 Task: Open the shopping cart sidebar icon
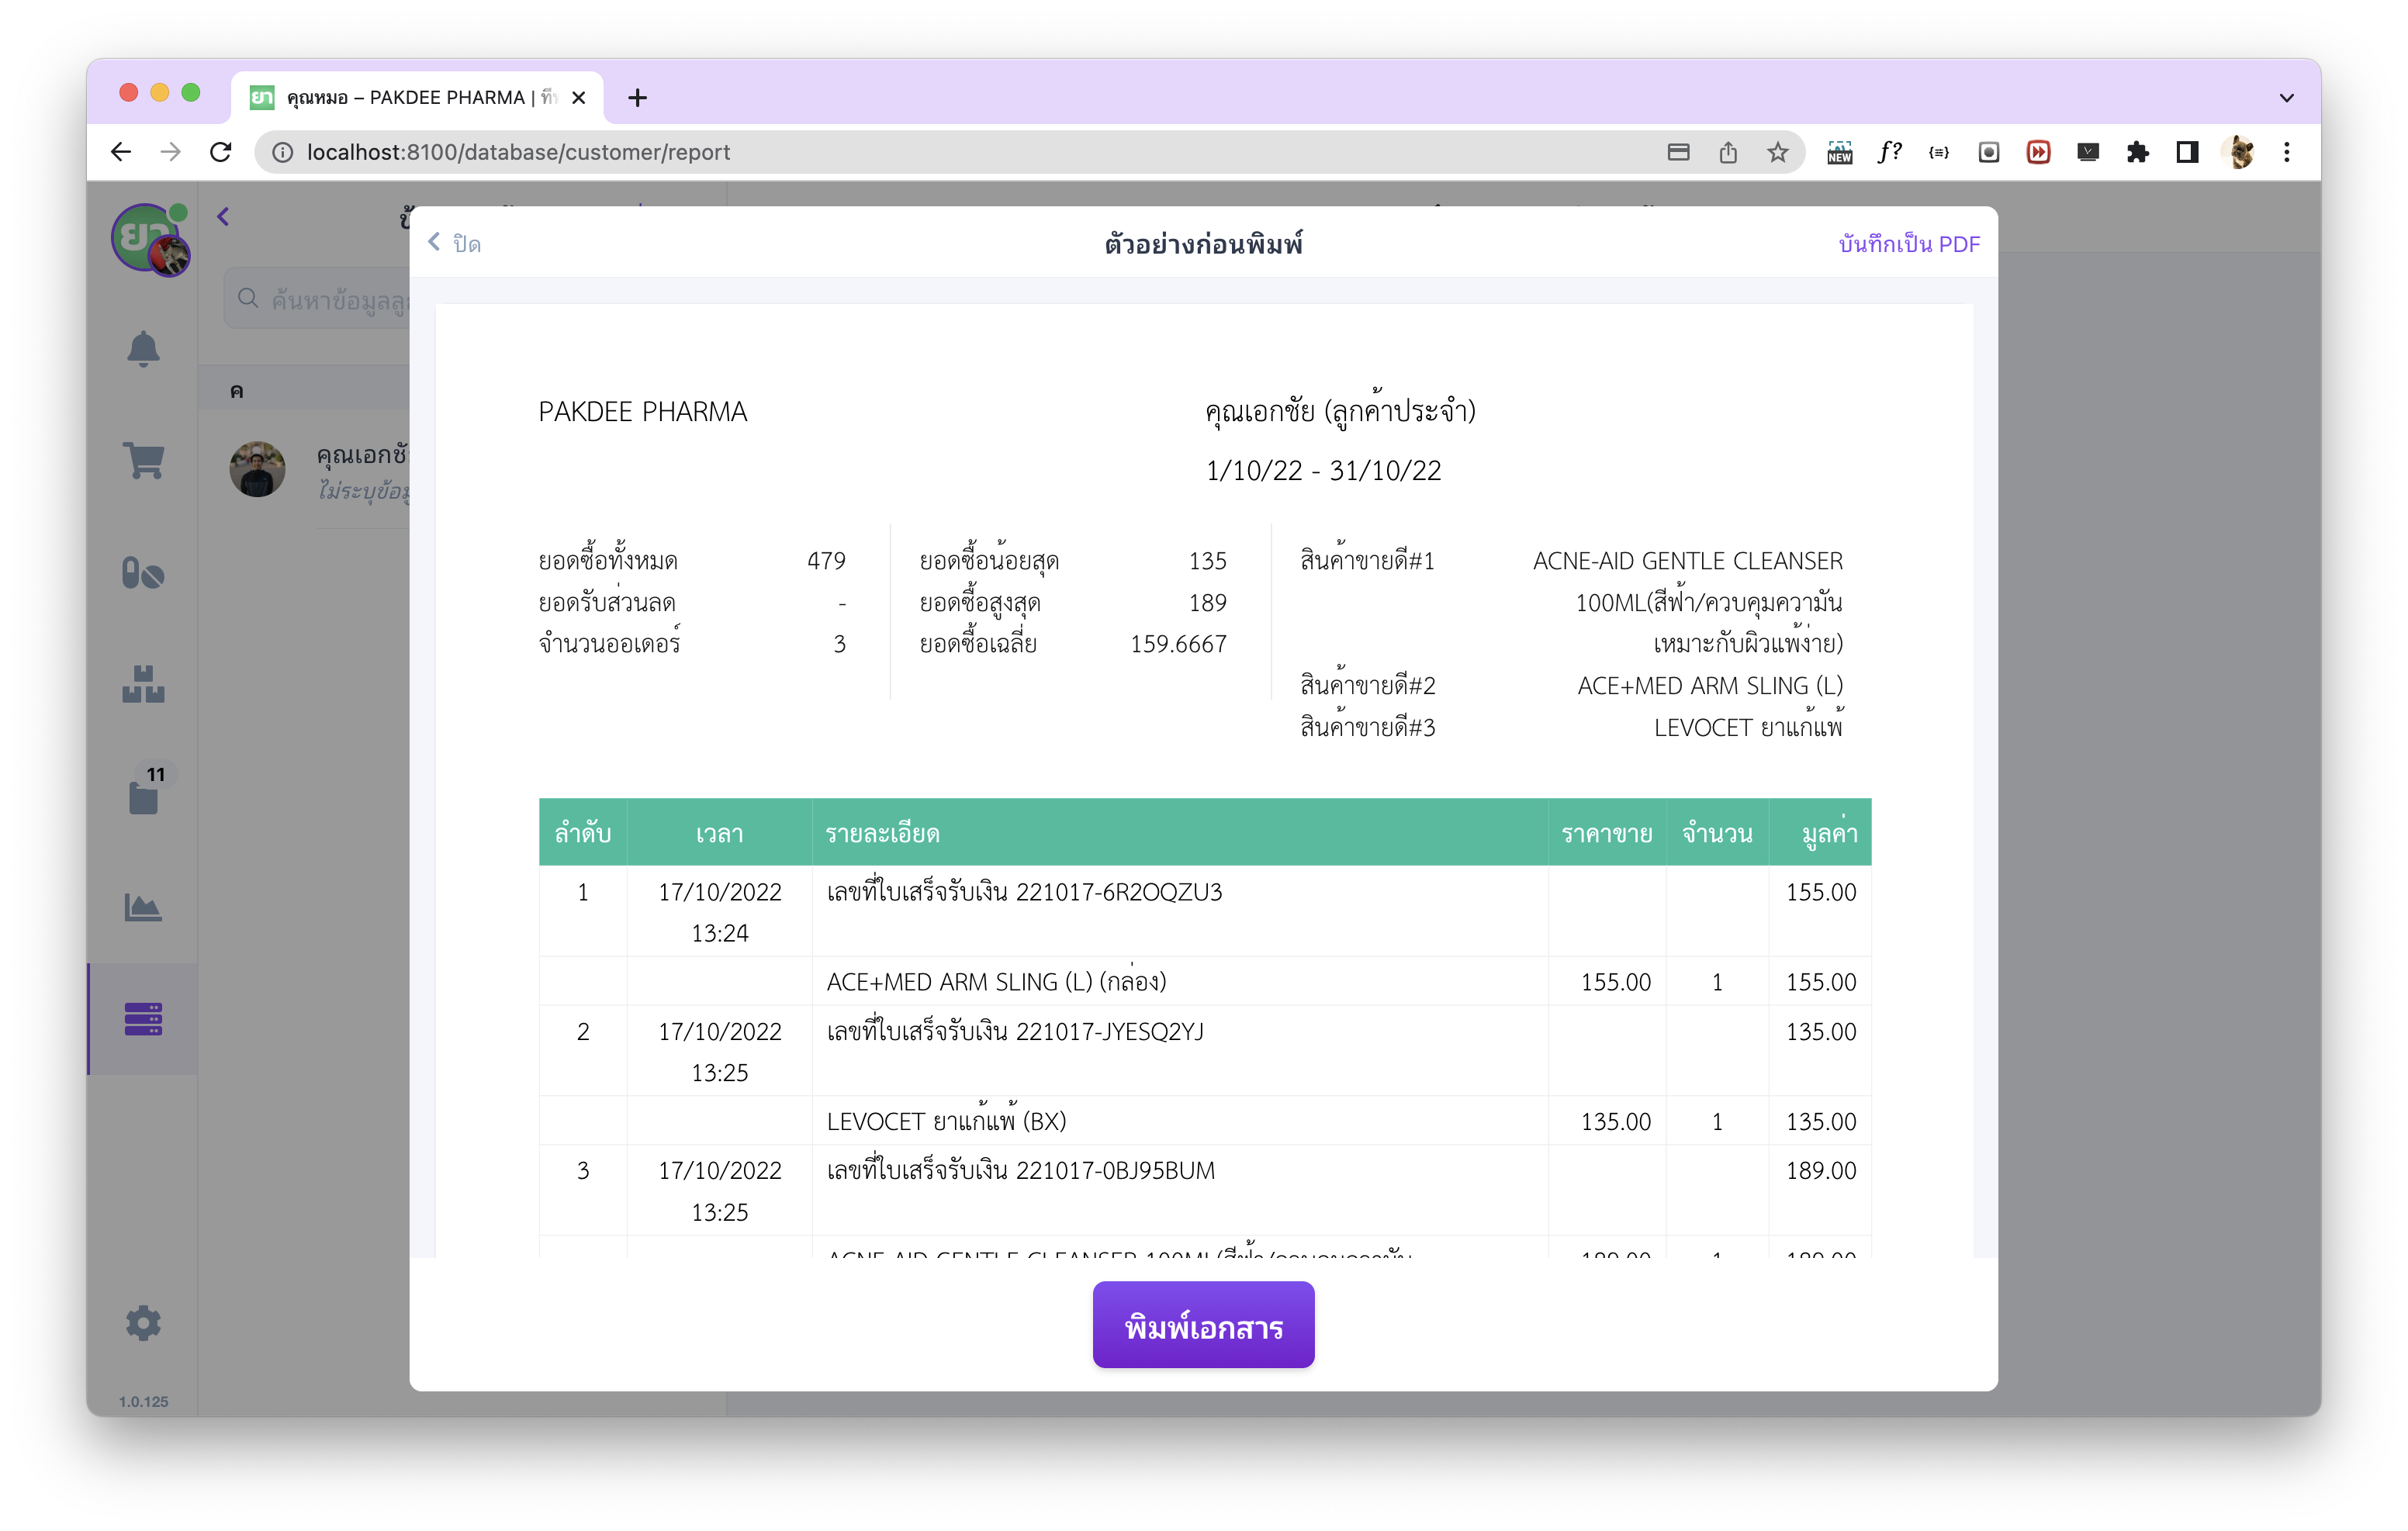pos(143,461)
